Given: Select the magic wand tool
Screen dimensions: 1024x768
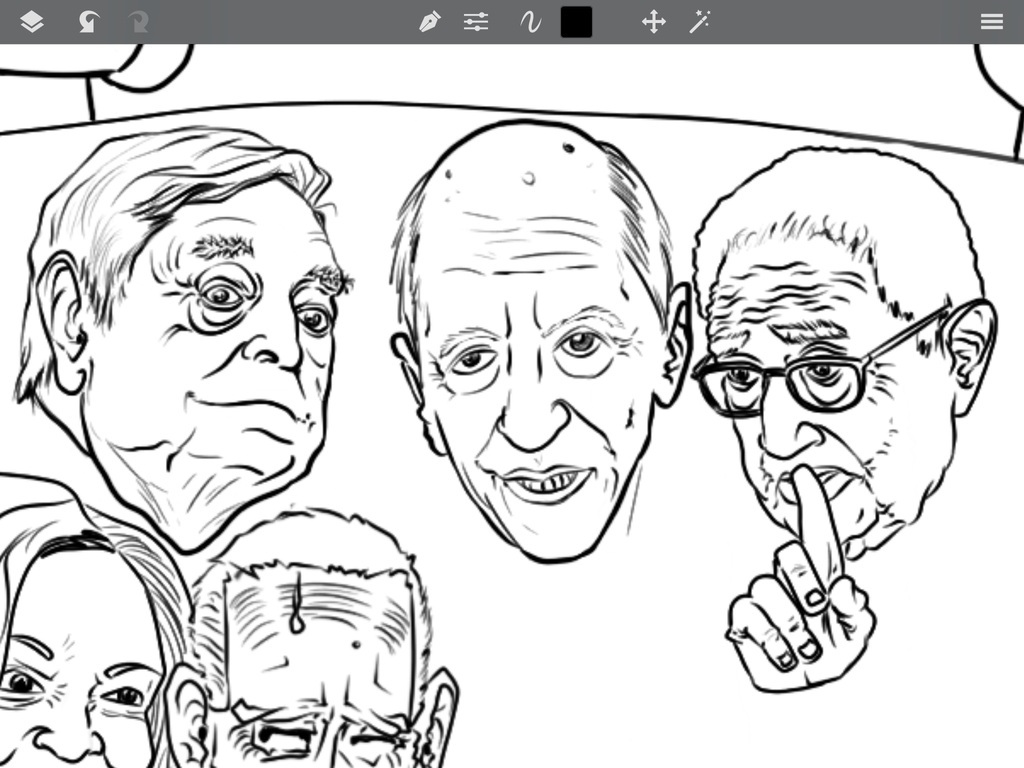Looking at the screenshot, I should (x=700, y=22).
